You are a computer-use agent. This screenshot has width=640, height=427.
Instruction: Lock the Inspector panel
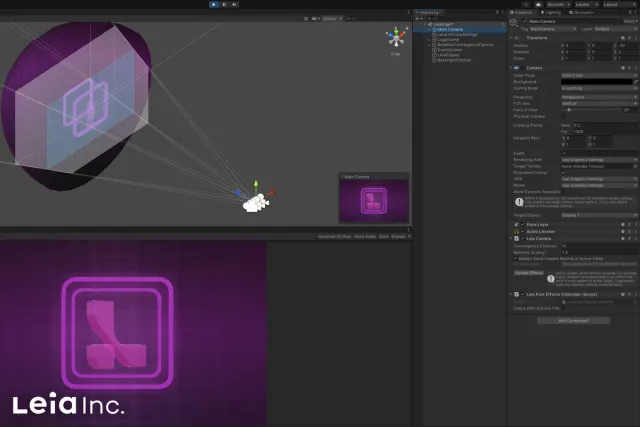tap(630, 13)
